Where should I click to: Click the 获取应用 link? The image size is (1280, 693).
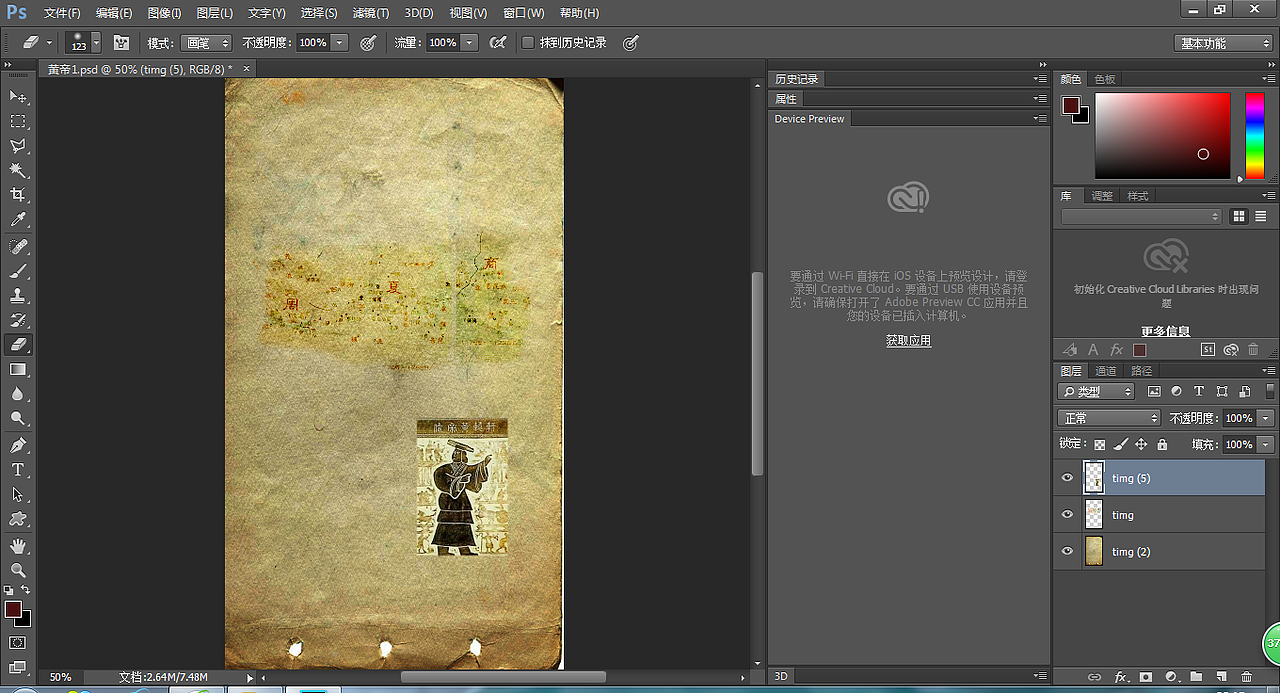pyautogui.click(x=908, y=341)
